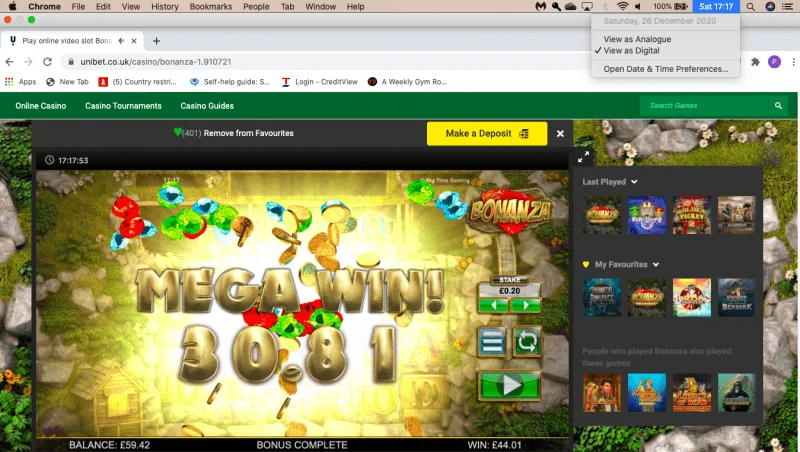Open the Apps bookmarks shortcut
The height and width of the screenshot is (452, 800).
20,82
